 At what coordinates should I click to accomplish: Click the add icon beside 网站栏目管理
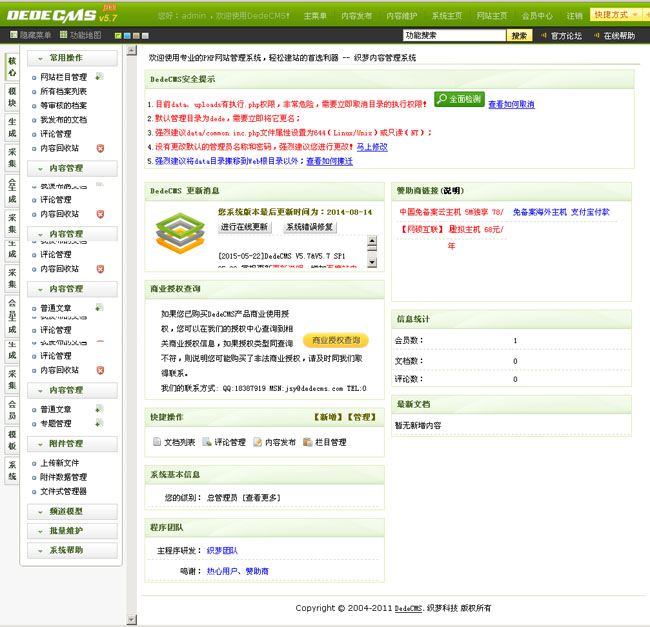[99, 77]
